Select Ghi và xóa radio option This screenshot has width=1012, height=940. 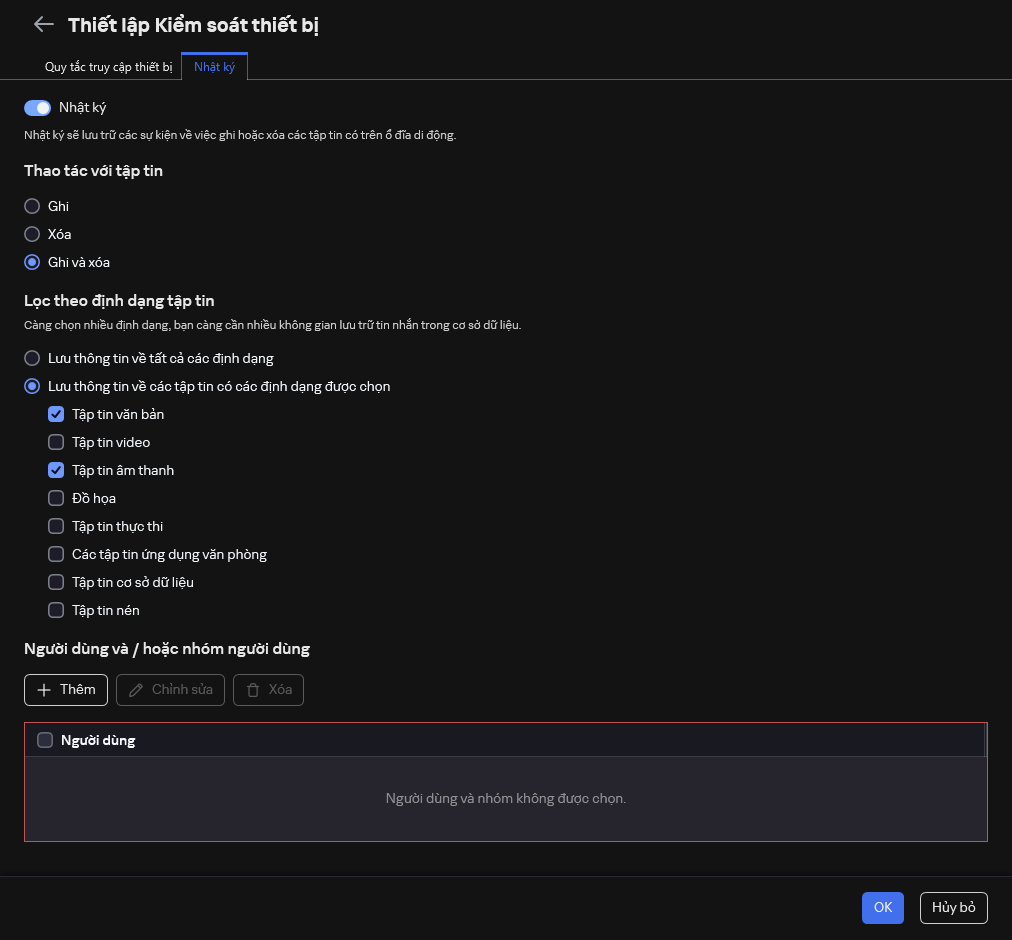pyautogui.click(x=32, y=262)
